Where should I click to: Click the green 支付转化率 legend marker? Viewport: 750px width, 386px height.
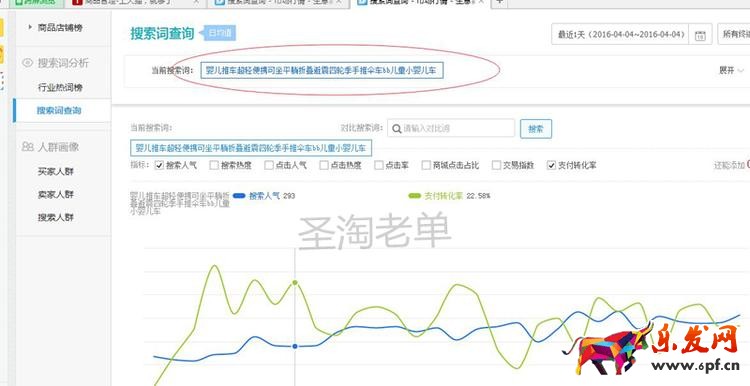tap(415, 196)
